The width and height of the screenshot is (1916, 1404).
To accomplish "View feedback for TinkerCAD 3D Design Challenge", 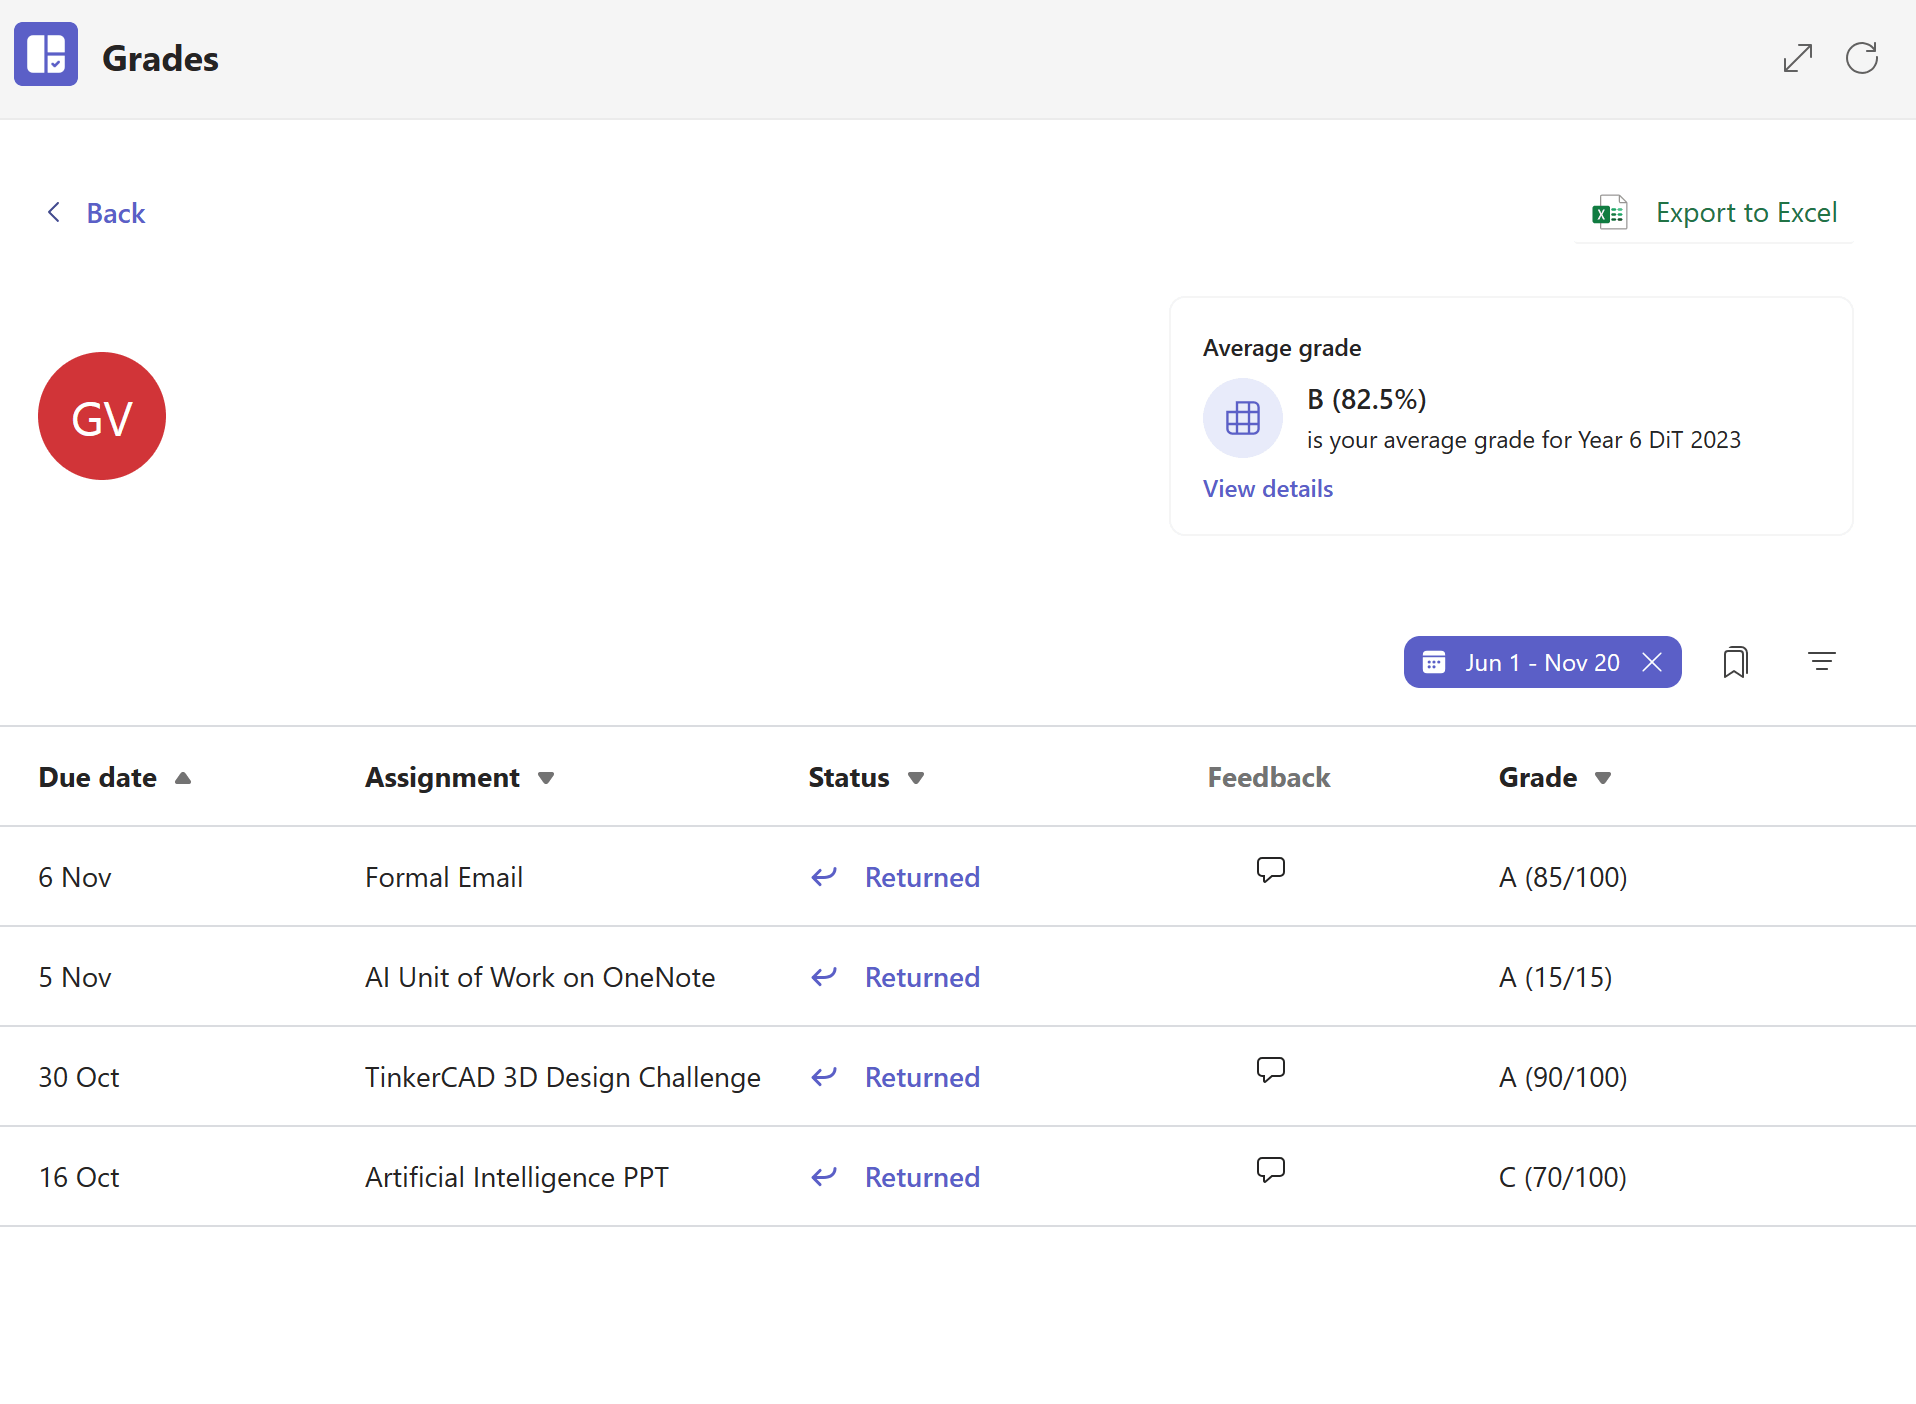I will 1270,1070.
